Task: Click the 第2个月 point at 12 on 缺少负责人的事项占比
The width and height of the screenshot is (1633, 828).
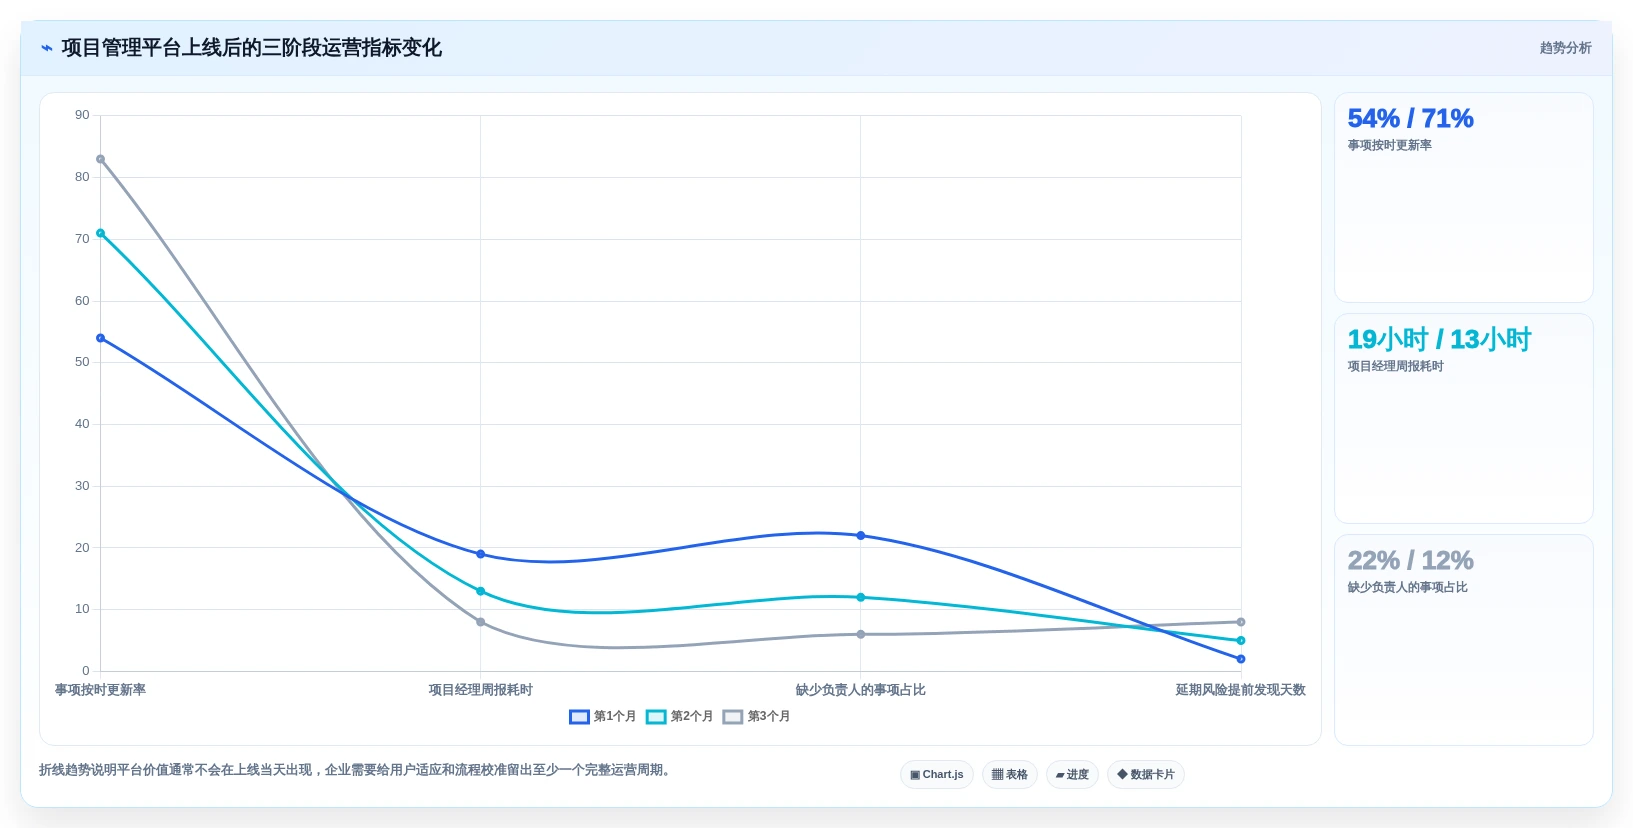Action: click(x=860, y=597)
